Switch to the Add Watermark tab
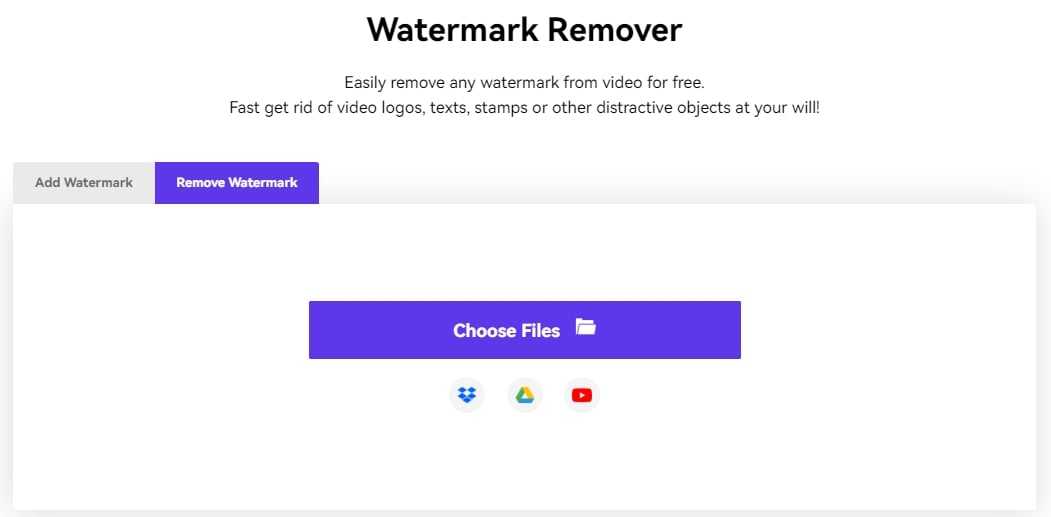Screen dimensions: 1051x517 (x=84, y=183)
